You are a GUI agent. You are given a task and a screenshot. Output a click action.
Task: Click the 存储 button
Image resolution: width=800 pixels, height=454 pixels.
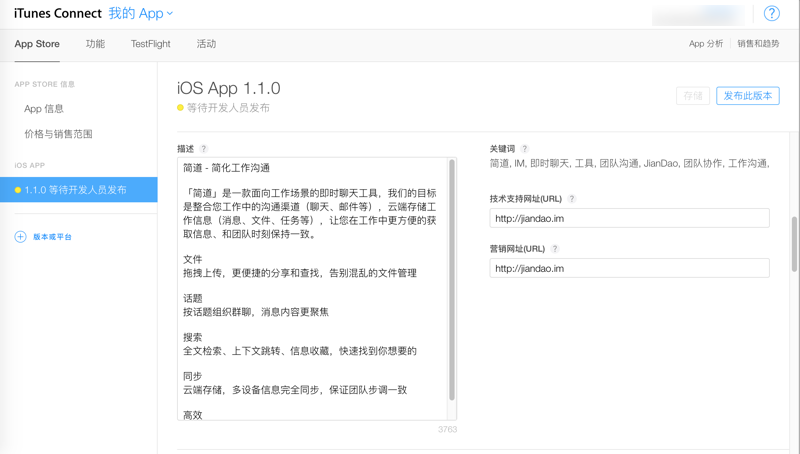(691, 96)
